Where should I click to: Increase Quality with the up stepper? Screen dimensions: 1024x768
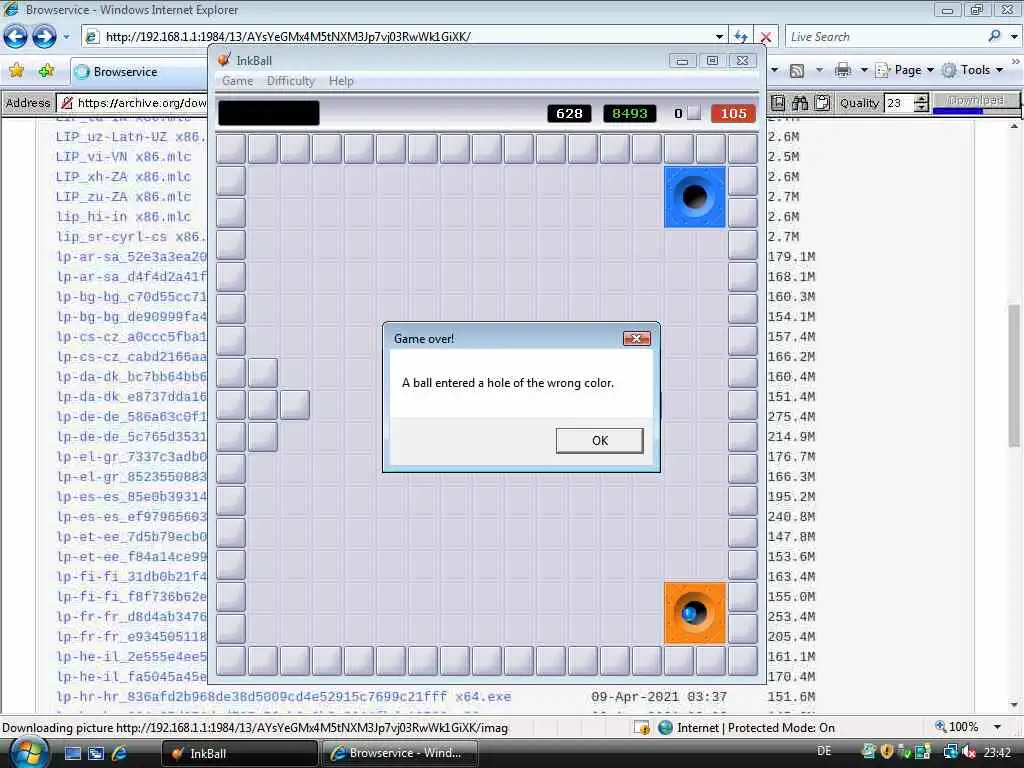coord(921,99)
